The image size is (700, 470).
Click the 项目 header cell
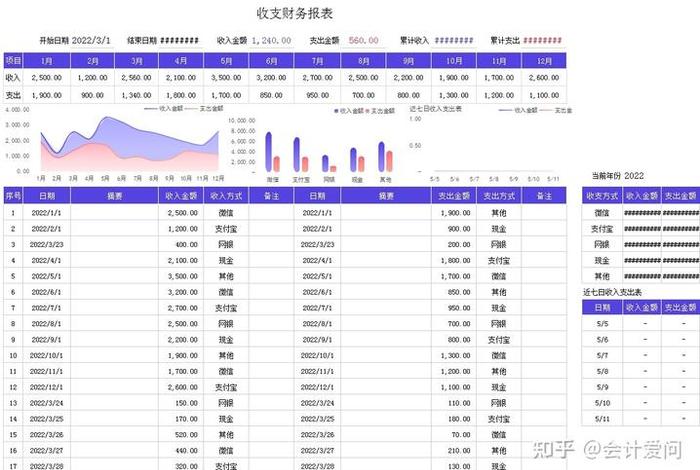point(13,61)
